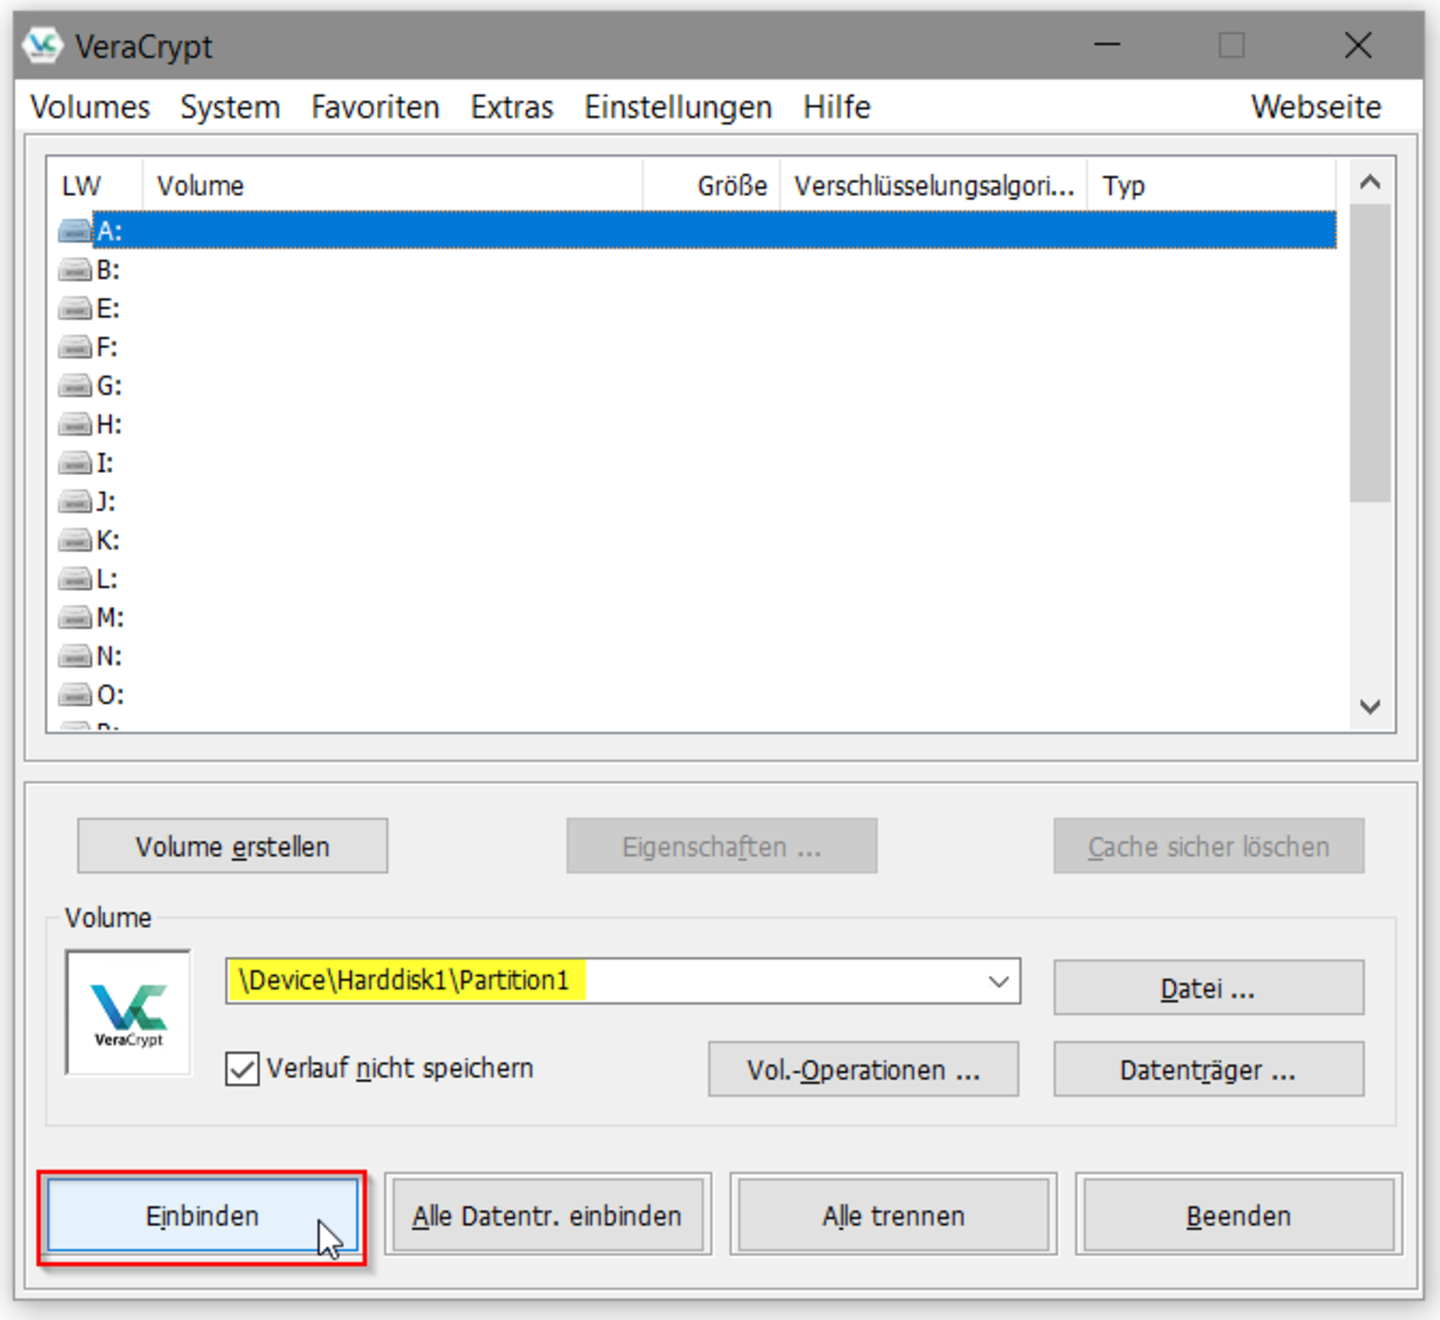1440x1320 pixels.
Task: Select drive icon for J:
Action: (75, 502)
